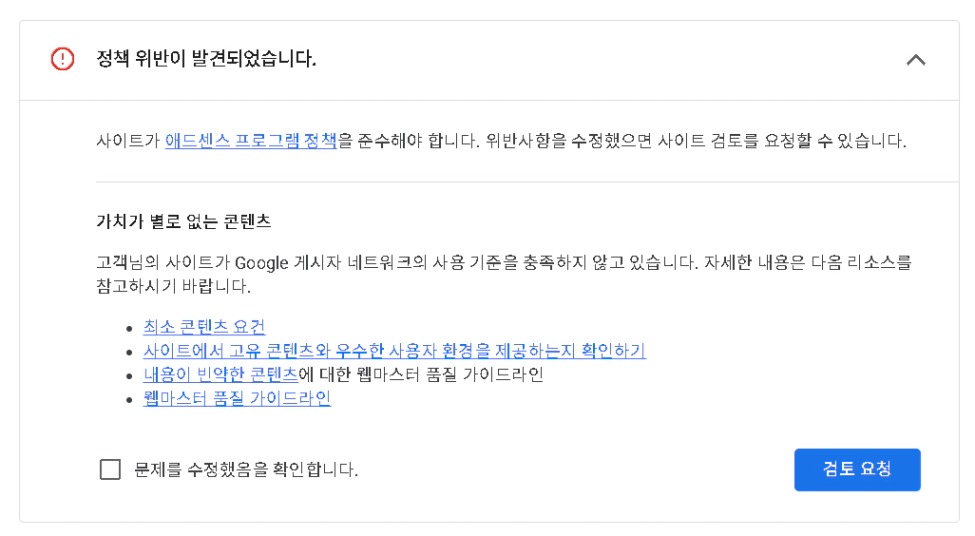This screenshot has height=536, width=975.
Task: Open the 내용이 빈약한 콘텐츠 link
Action: (x=220, y=375)
